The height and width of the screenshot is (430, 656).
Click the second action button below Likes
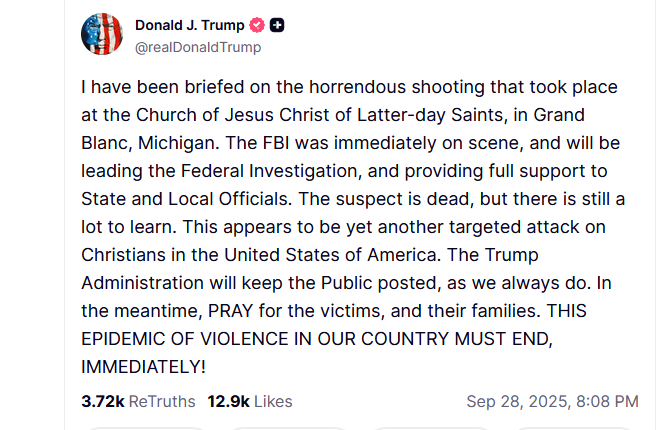click(x=288, y=428)
